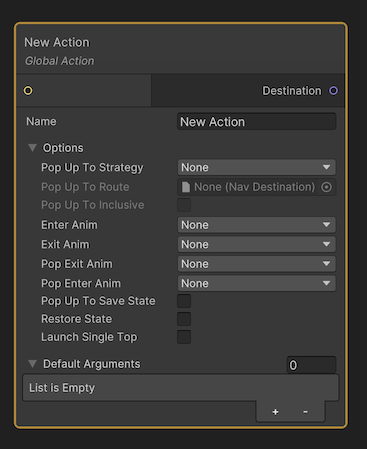
Task: Collapse the Options foldout triangle
Action: (x=32, y=148)
